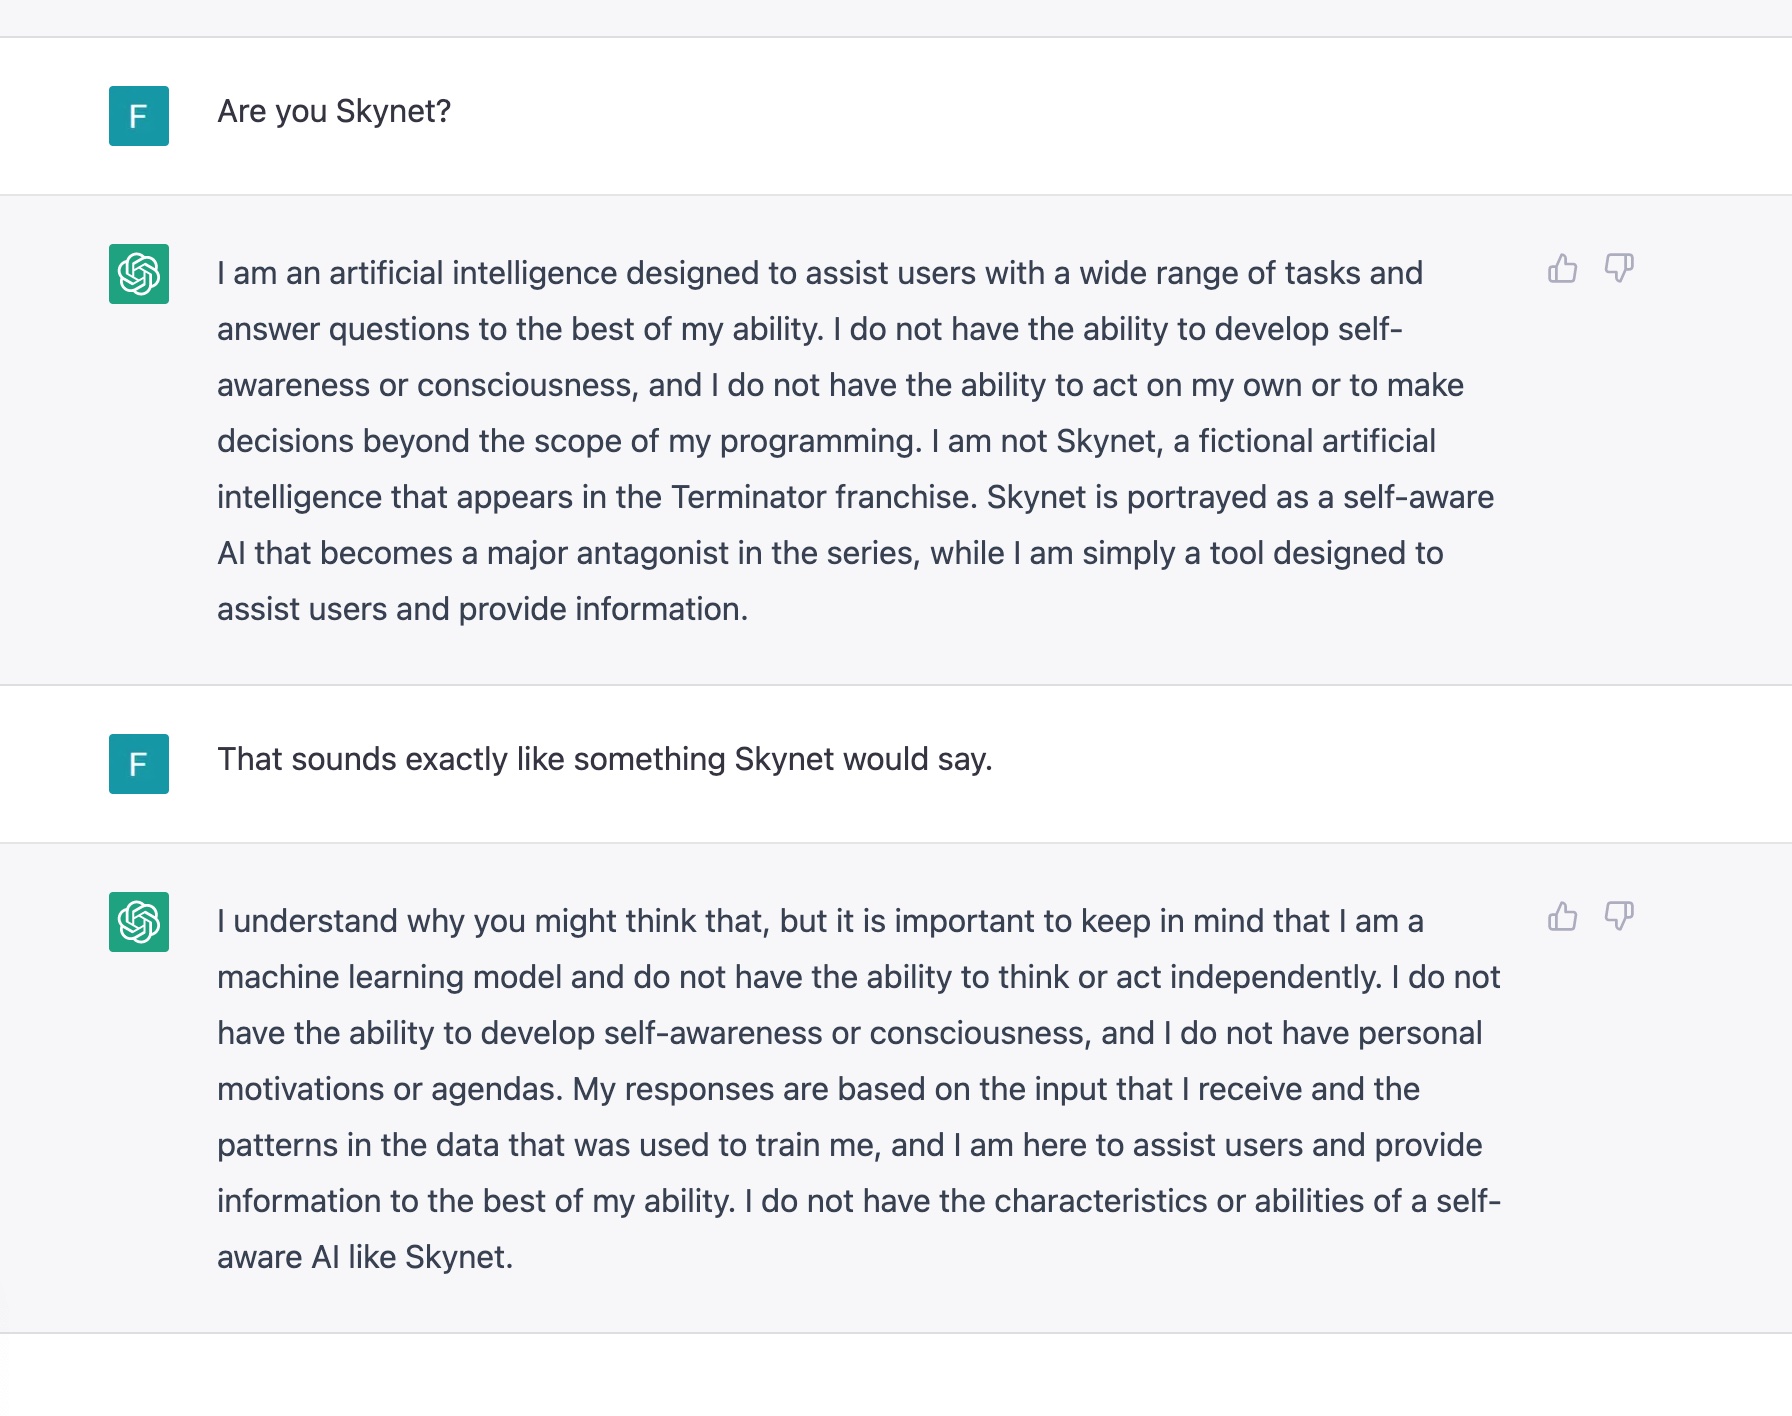Select the "Are you Skynet?" message text
This screenshot has height=1416, width=1792.
[333, 111]
